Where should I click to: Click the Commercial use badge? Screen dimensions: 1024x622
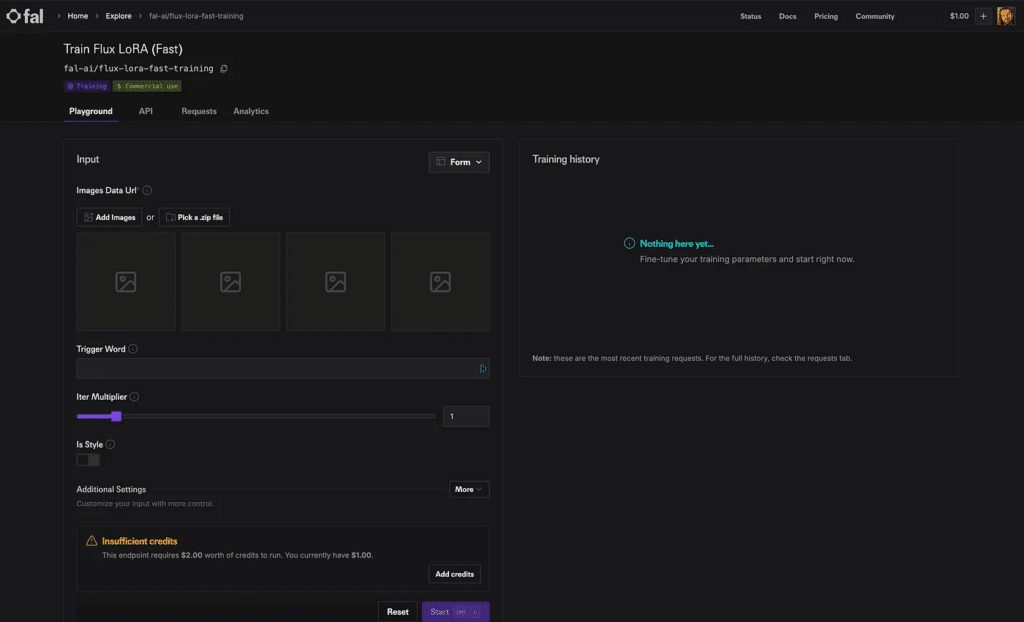(147, 86)
